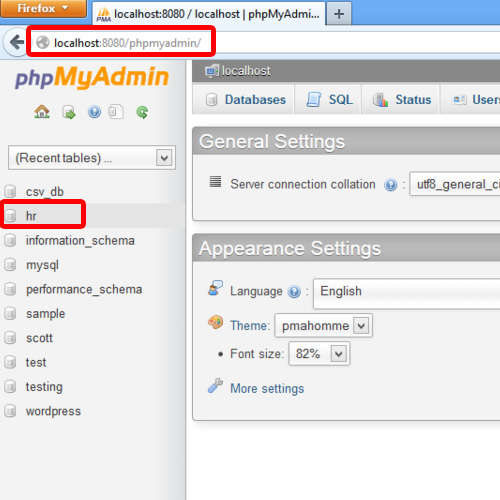Click the Appearance Settings panel header
Image resolution: width=500 pixels, height=500 pixels.
click(x=346, y=248)
